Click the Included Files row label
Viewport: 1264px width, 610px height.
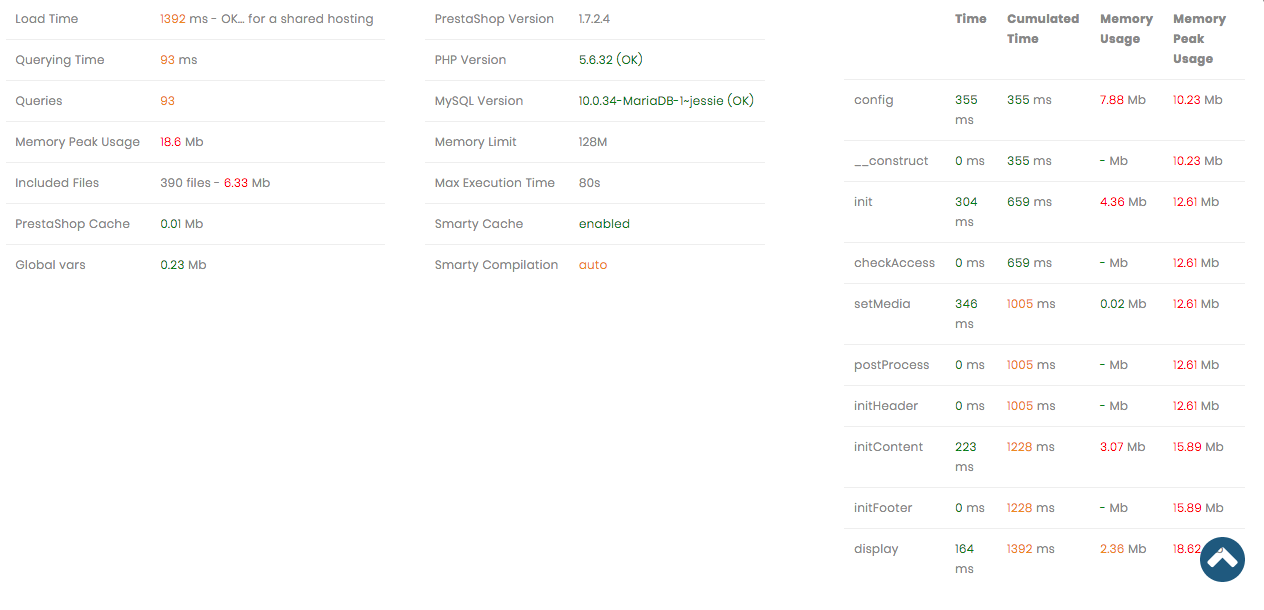57,183
